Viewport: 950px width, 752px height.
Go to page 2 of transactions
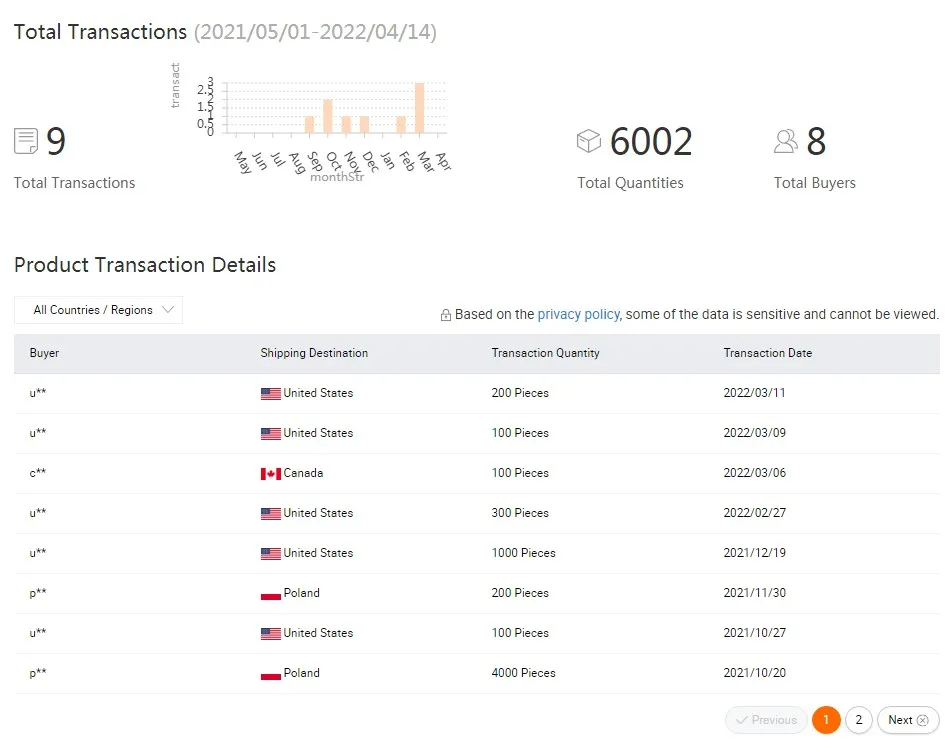click(x=858, y=720)
